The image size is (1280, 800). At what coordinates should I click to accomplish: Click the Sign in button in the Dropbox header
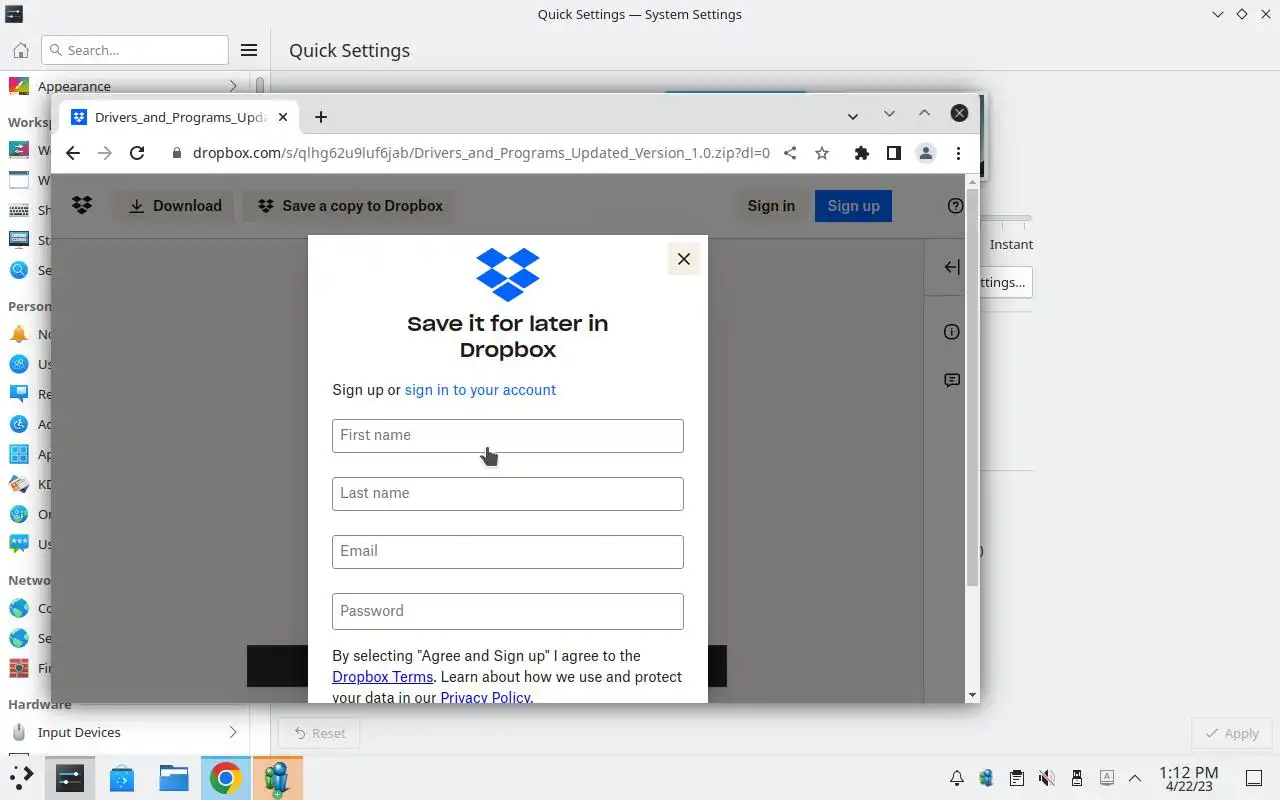[x=771, y=206]
